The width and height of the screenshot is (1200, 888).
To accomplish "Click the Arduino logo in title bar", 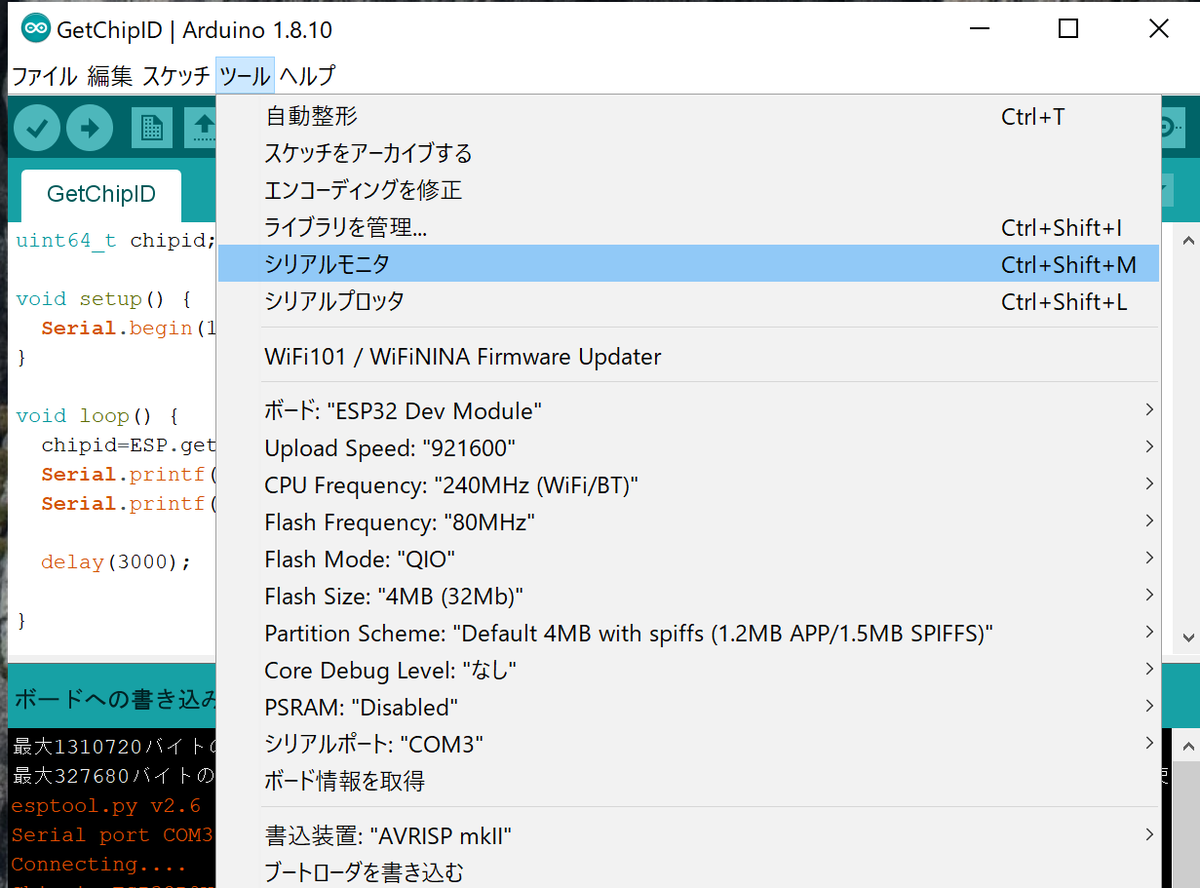I will click(x=36, y=29).
